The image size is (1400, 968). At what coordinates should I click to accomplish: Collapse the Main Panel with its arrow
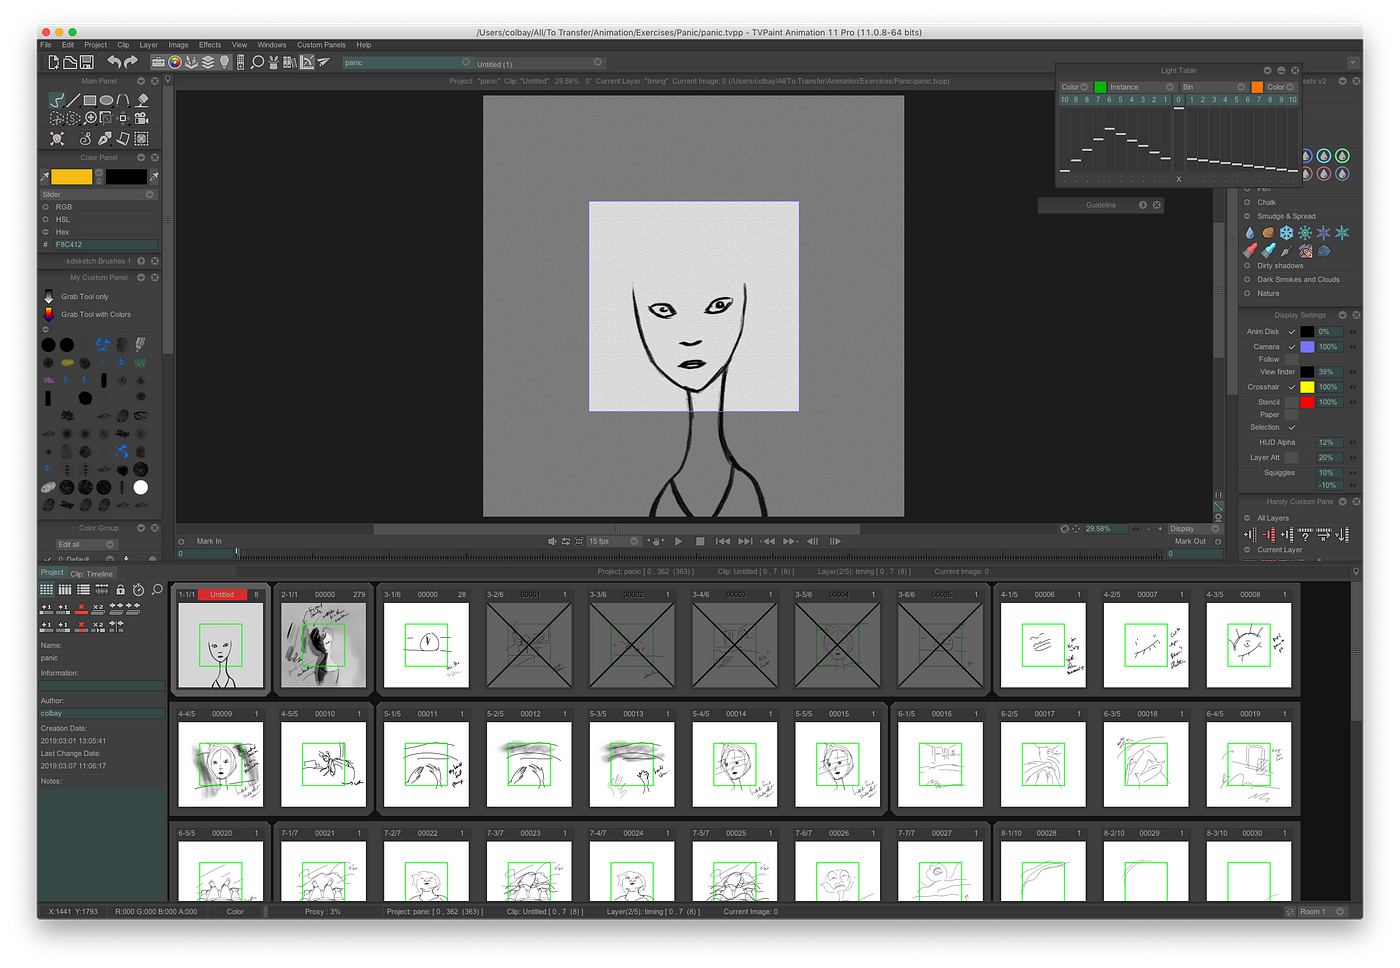click(141, 81)
